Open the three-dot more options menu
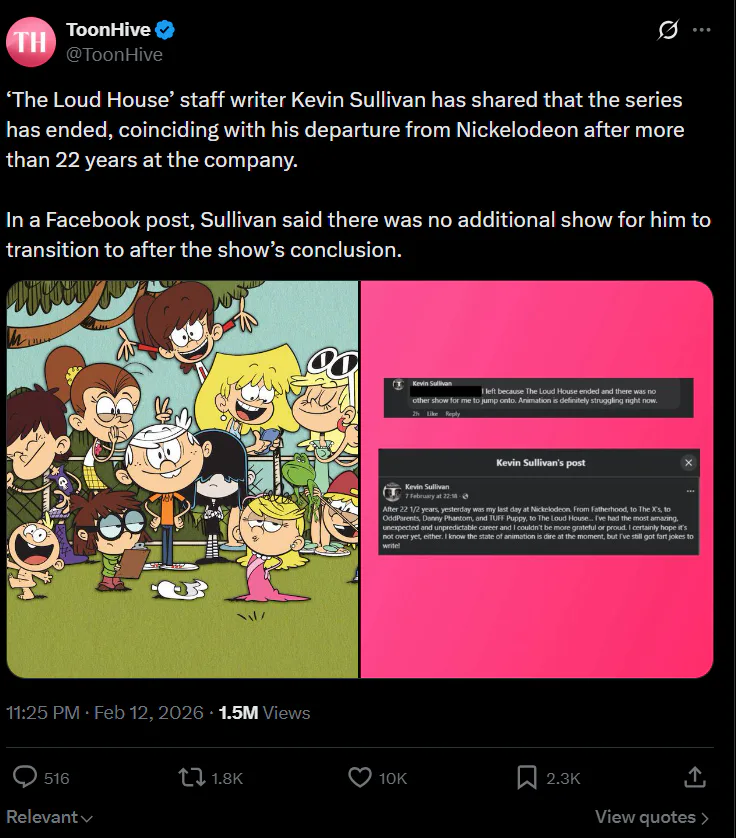This screenshot has width=736, height=838. pyautogui.click(x=702, y=31)
